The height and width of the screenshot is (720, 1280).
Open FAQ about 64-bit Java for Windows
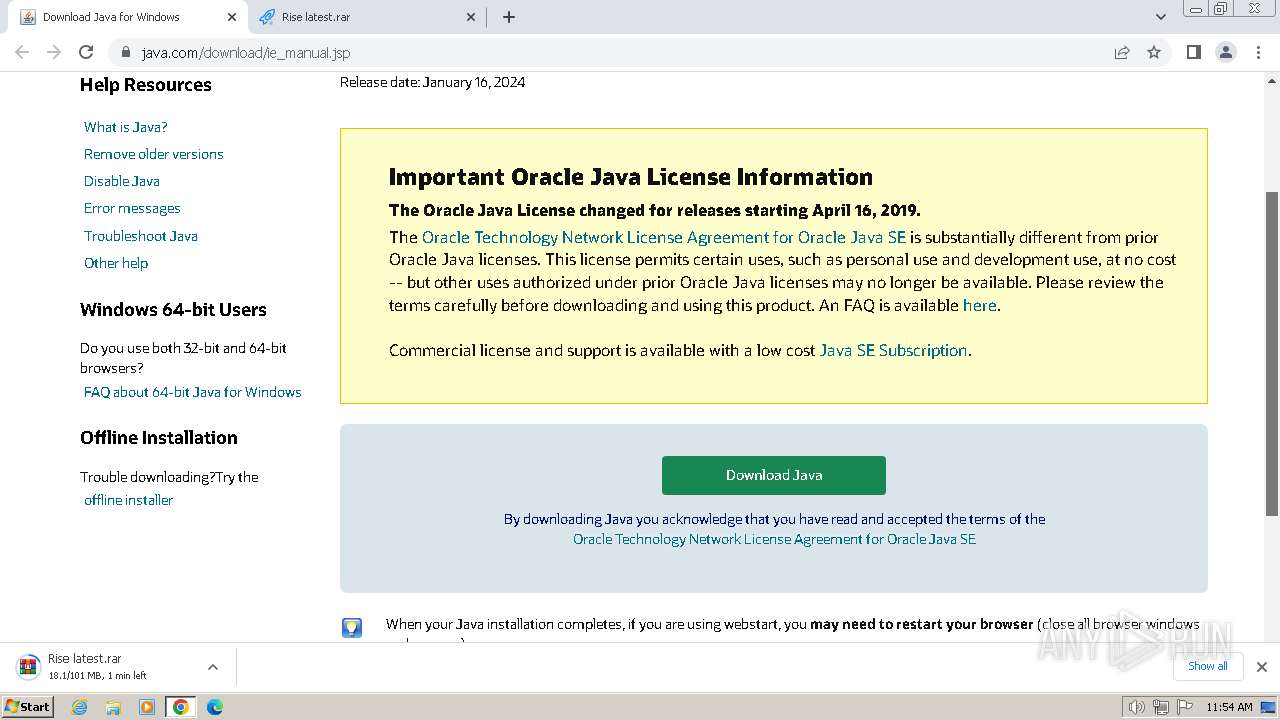pos(193,392)
